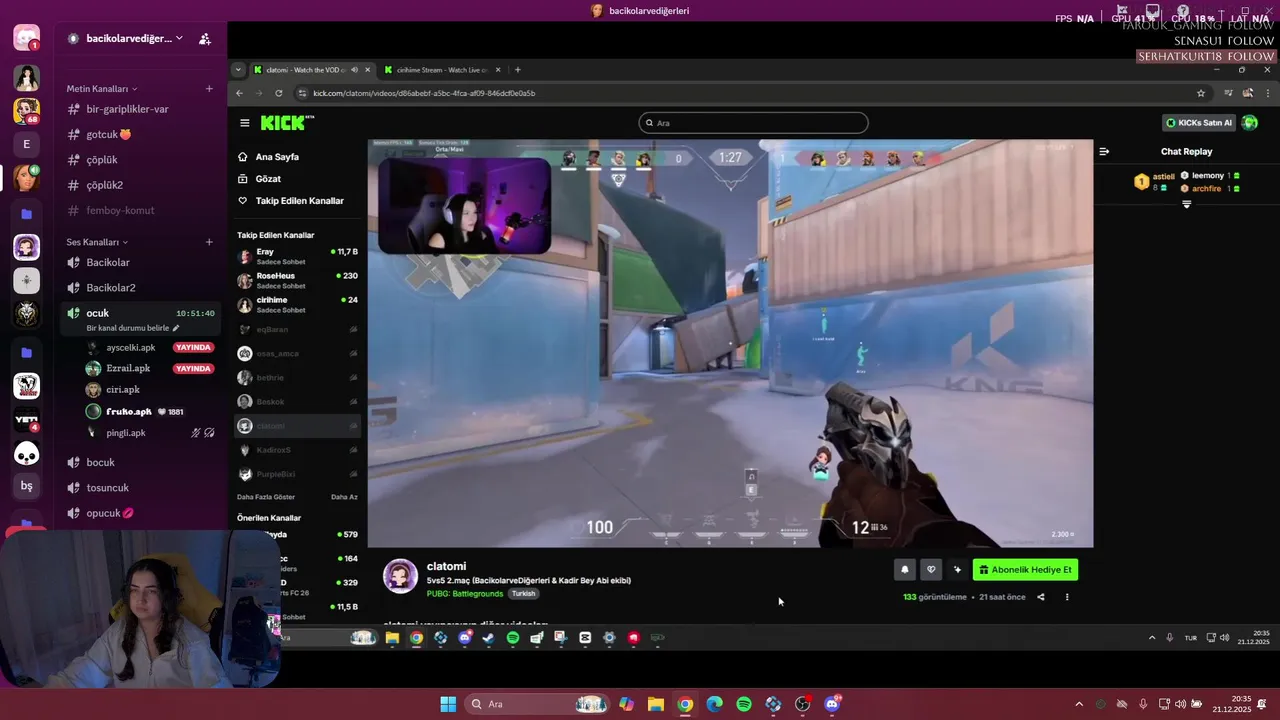This screenshot has width=1280, height=720.
Task: Open Eray followed channel
Action: [x=298, y=256]
